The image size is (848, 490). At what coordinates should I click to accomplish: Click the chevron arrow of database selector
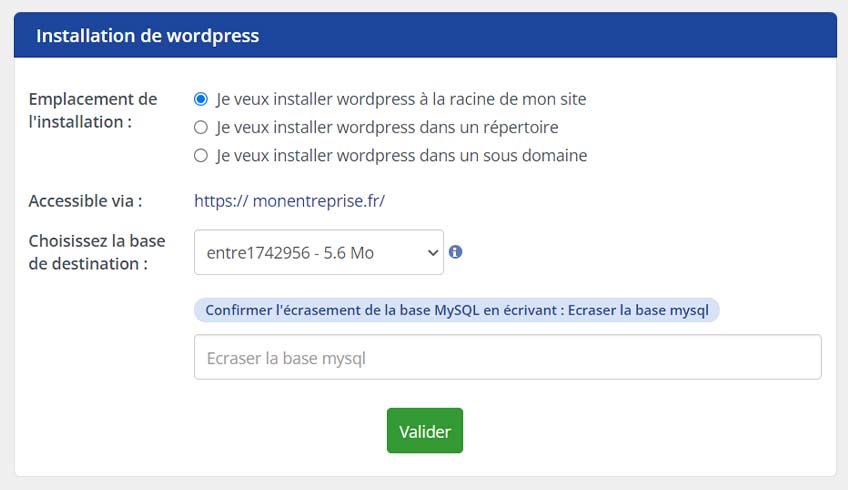(x=432, y=253)
